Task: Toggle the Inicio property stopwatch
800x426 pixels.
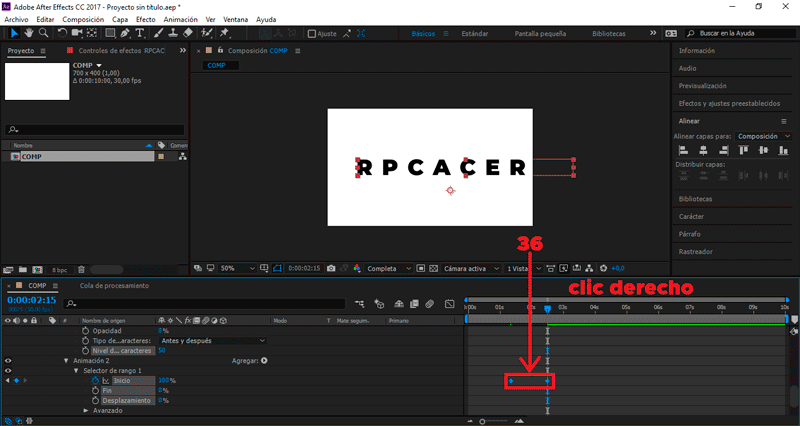Action: tap(95, 381)
